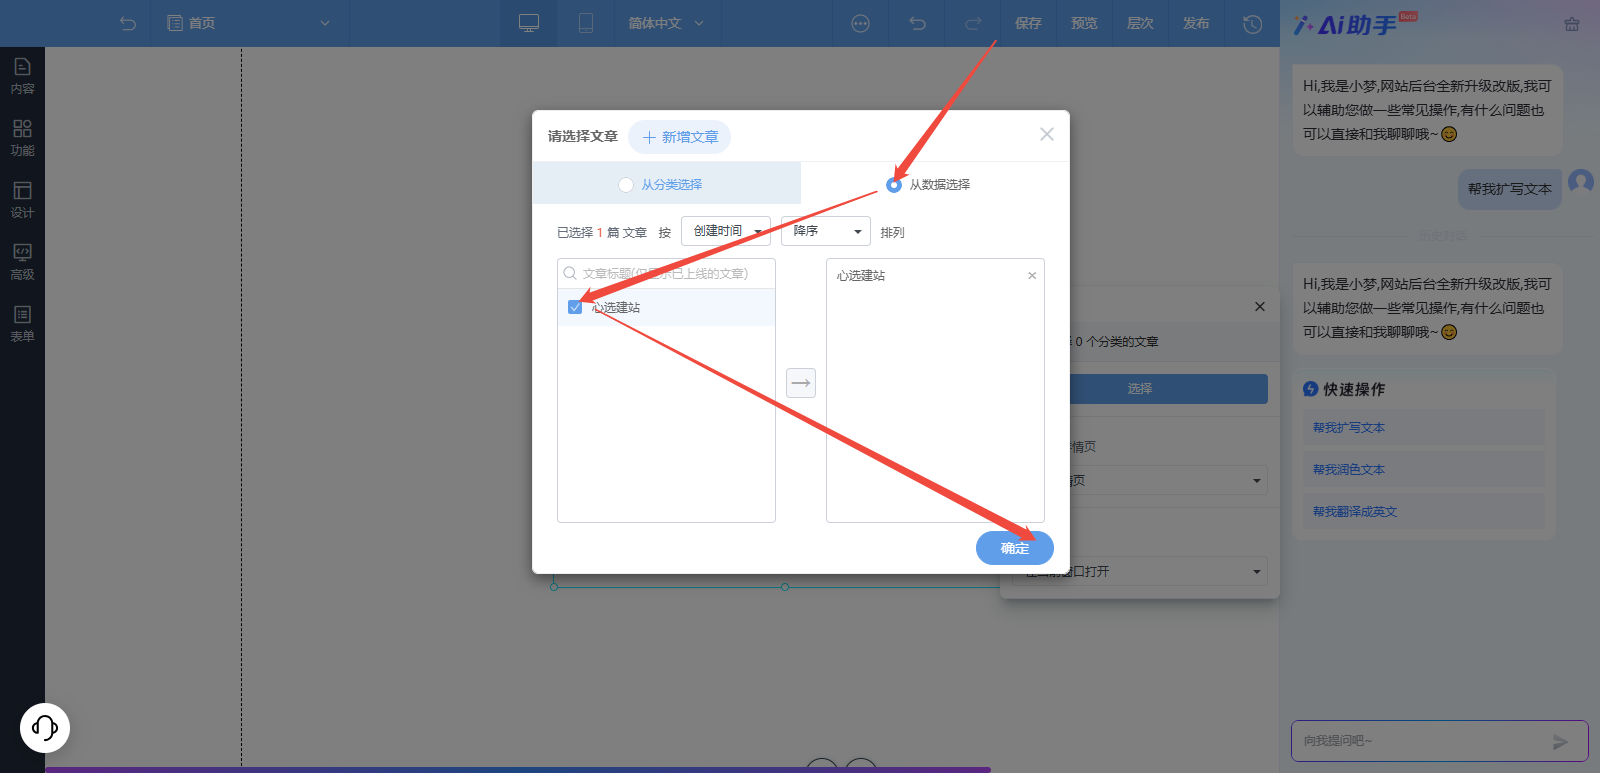
Task: Select the 从分类选择 radio option
Action: click(626, 185)
